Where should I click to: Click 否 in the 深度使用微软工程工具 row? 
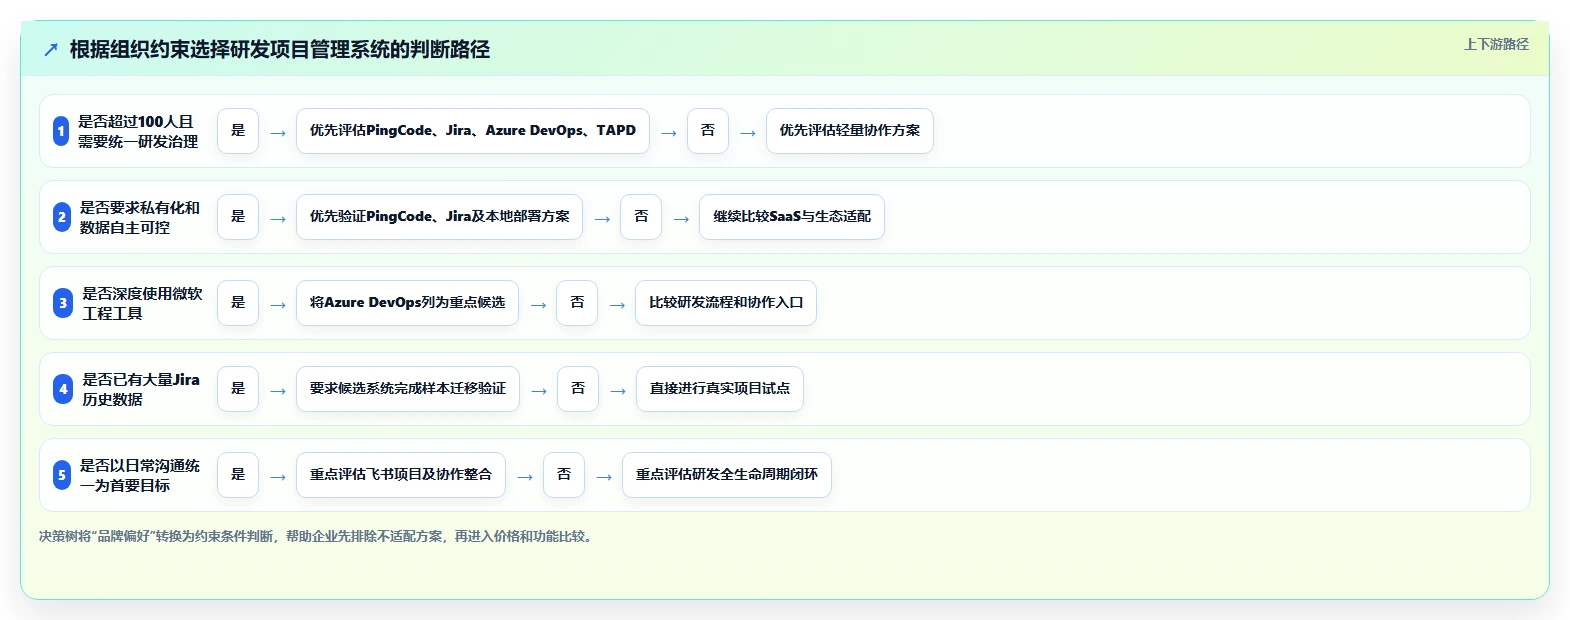[x=577, y=303]
